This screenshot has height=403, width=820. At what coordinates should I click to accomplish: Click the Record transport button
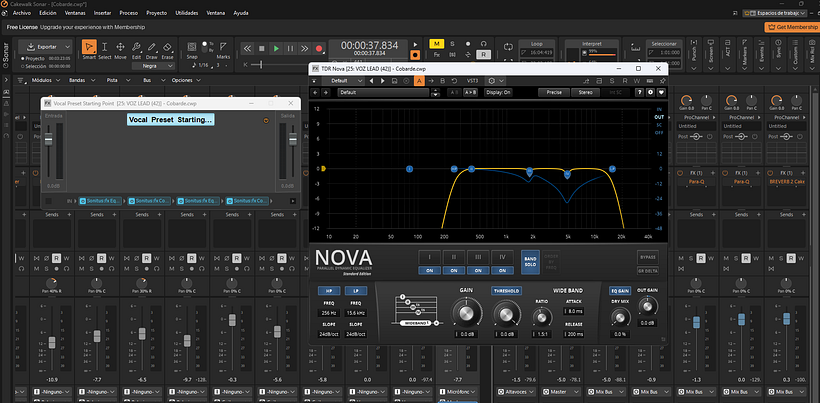tap(319, 48)
